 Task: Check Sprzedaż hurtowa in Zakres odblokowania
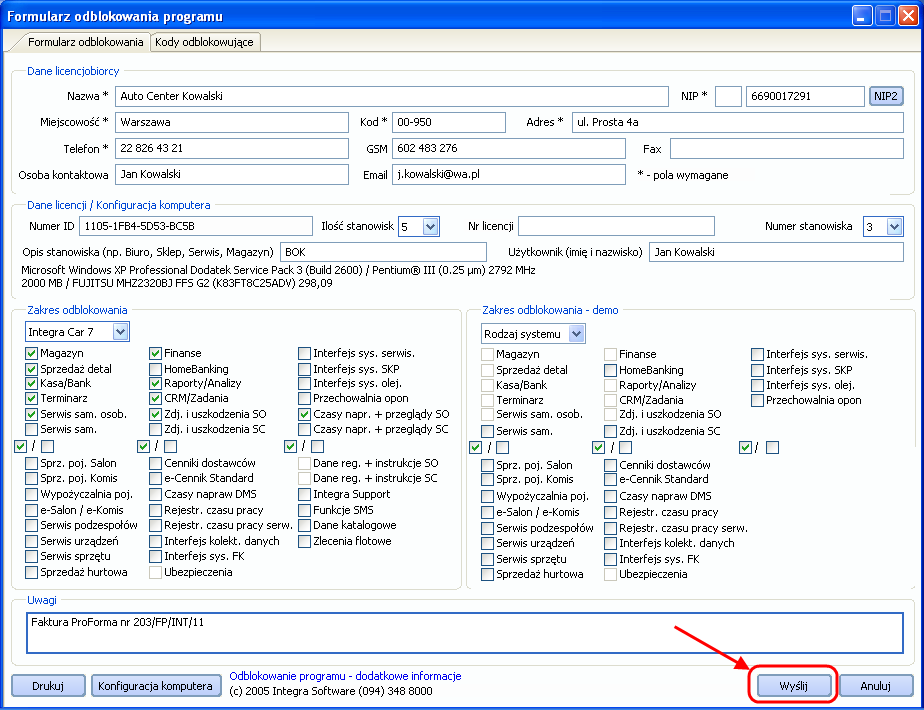32,572
